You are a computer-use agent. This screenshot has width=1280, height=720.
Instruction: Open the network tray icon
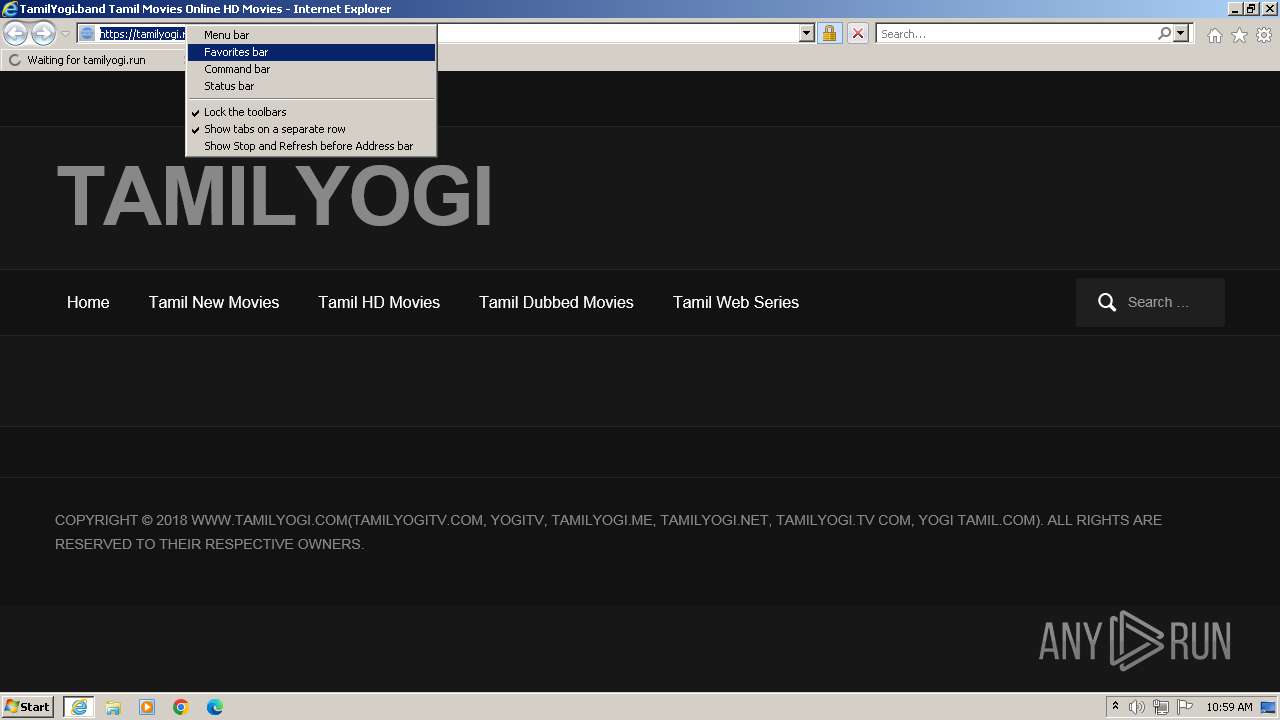(1161, 707)
